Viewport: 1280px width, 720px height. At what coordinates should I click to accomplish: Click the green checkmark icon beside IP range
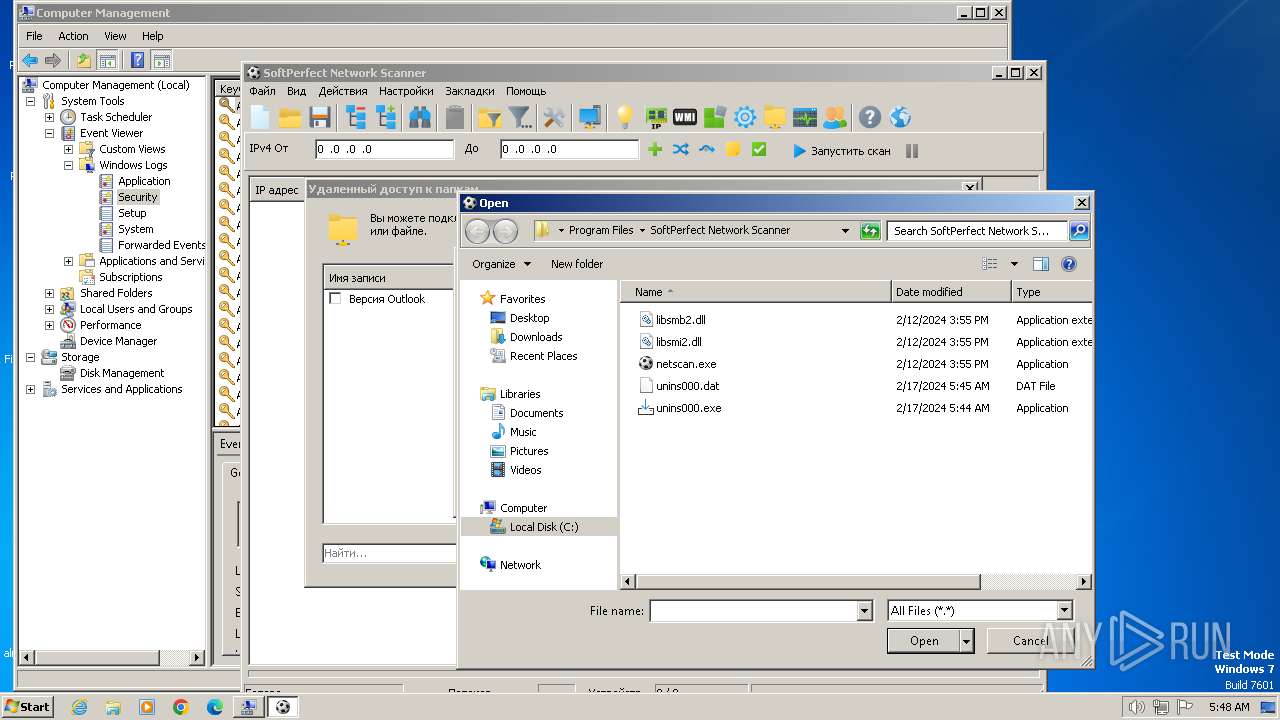[x=759, y=150]
